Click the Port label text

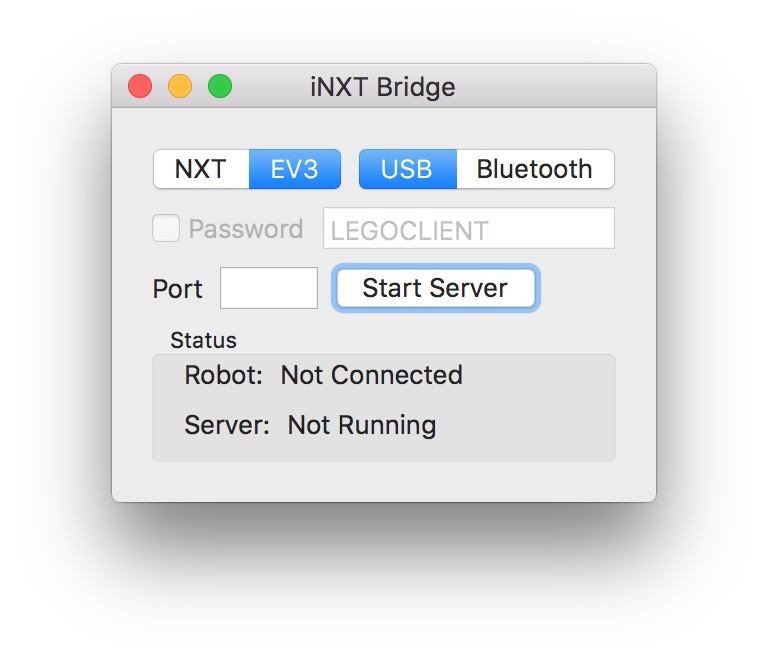[177, 289]
